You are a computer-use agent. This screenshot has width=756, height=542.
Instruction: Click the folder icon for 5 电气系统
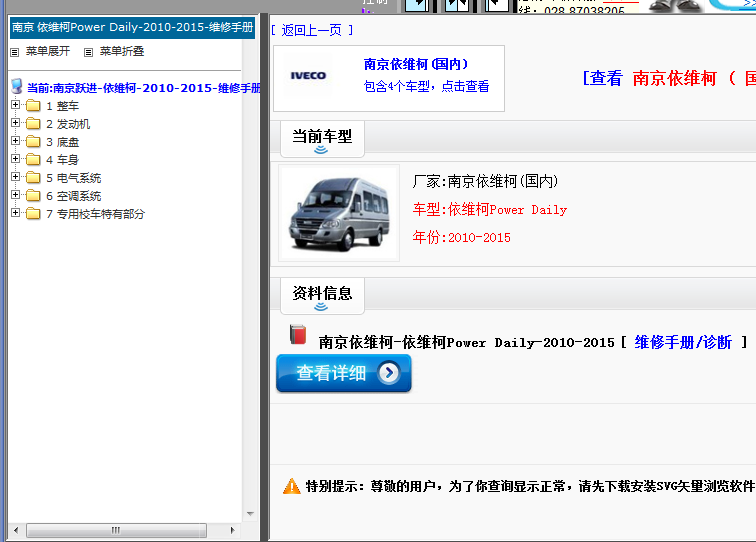tap(33, 178)
